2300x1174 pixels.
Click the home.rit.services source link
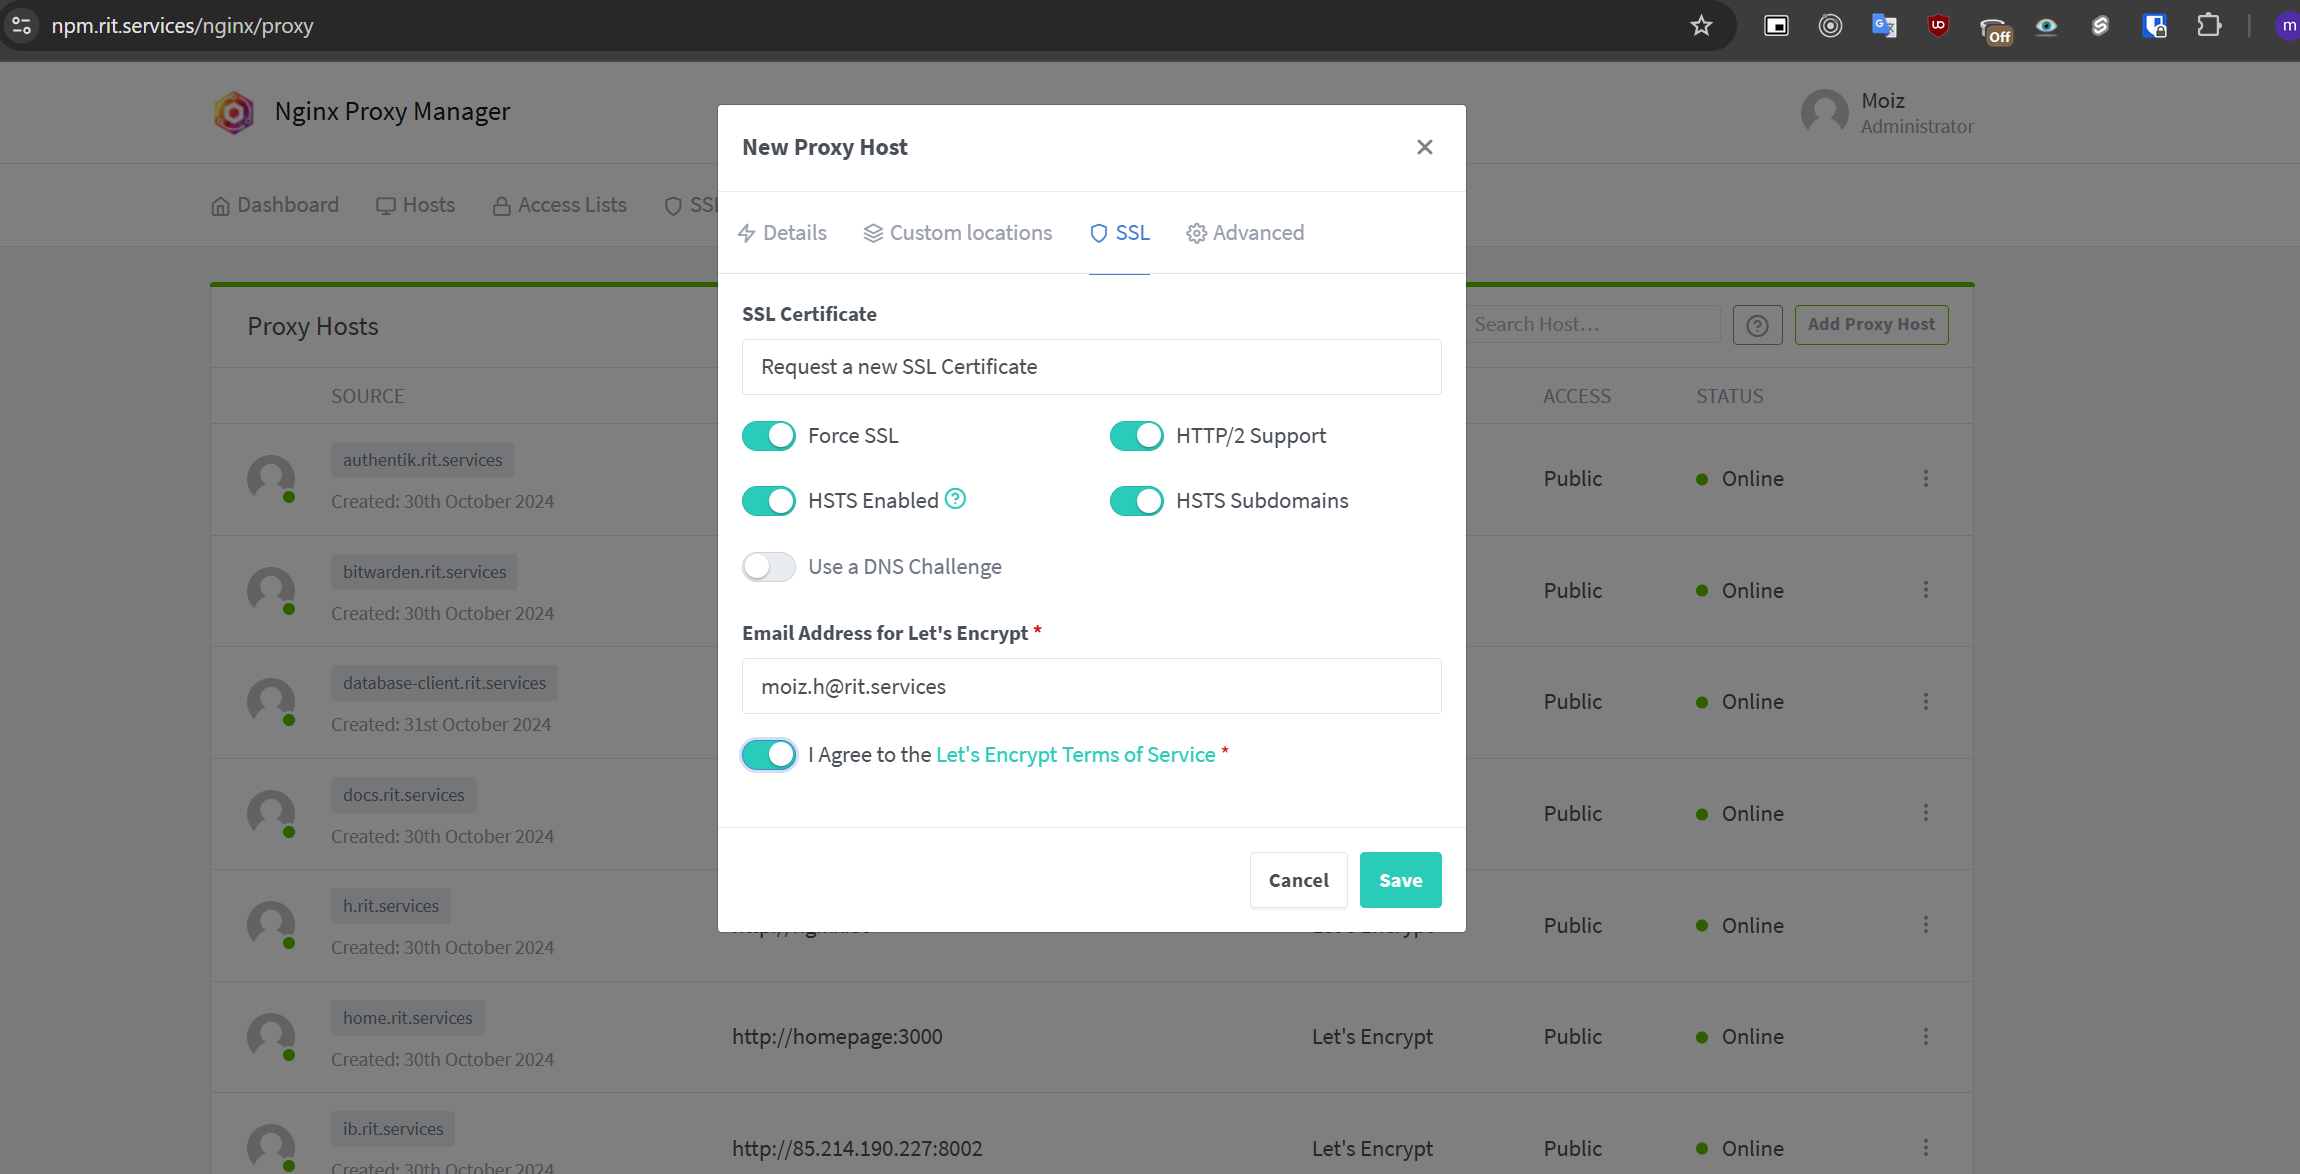(408, 1018)
